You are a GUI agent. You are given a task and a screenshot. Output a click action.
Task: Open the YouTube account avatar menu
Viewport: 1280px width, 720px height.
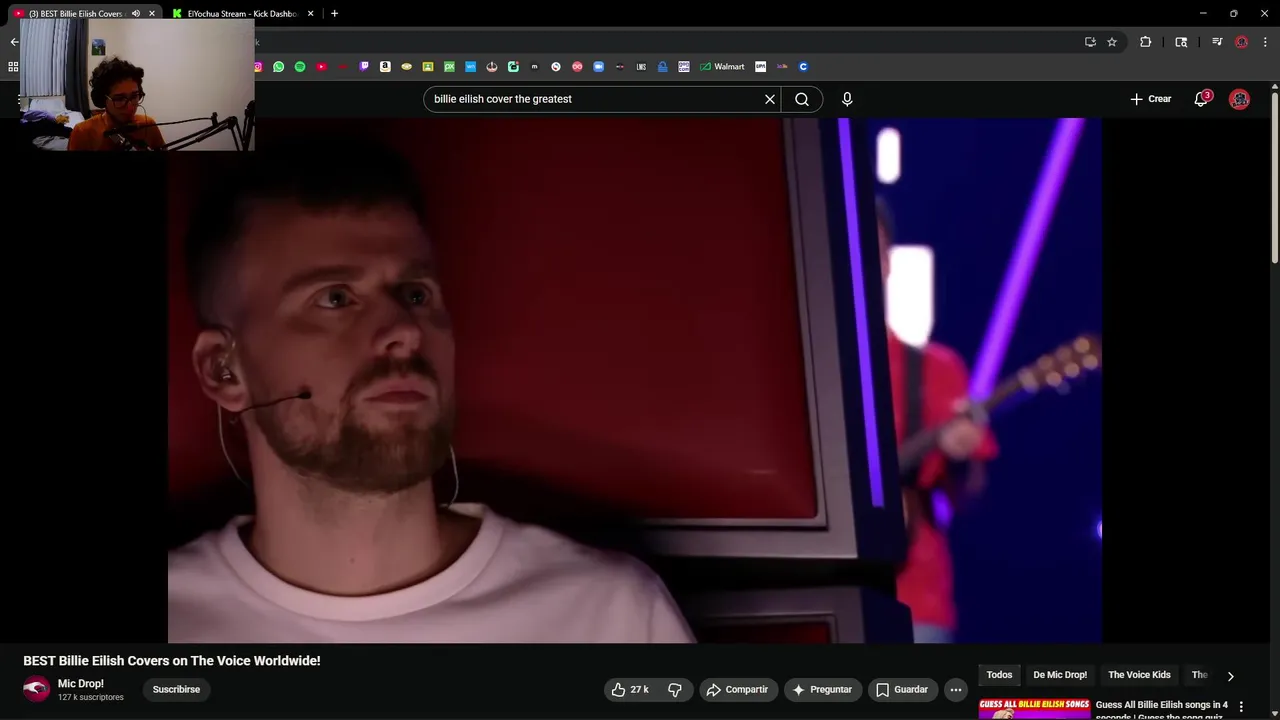1239,99
